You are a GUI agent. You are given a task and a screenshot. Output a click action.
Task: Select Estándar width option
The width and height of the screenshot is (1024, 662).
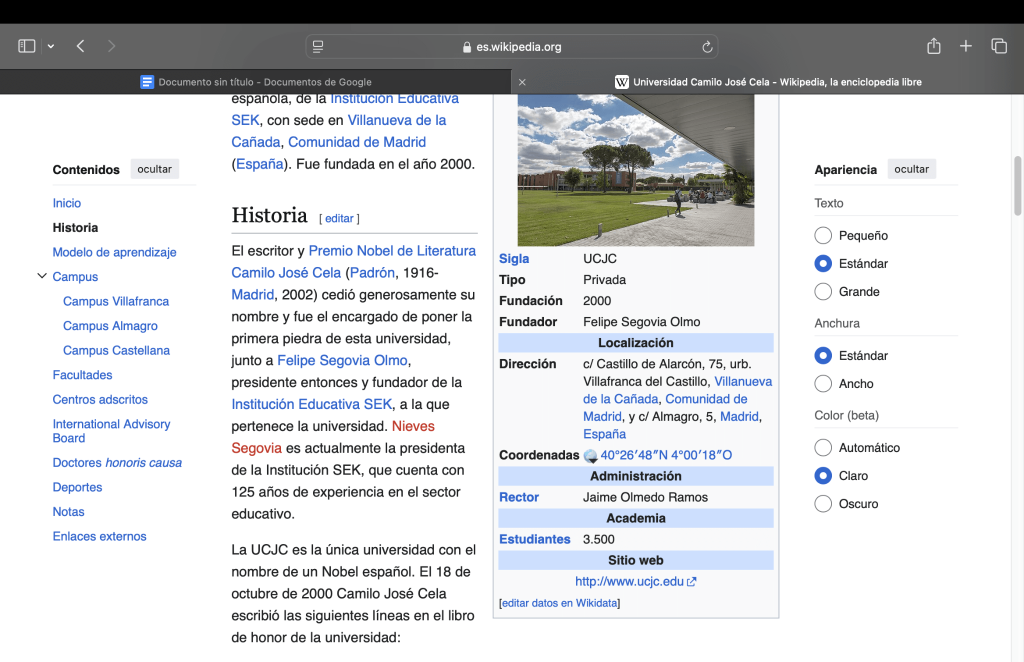point(823,355)
